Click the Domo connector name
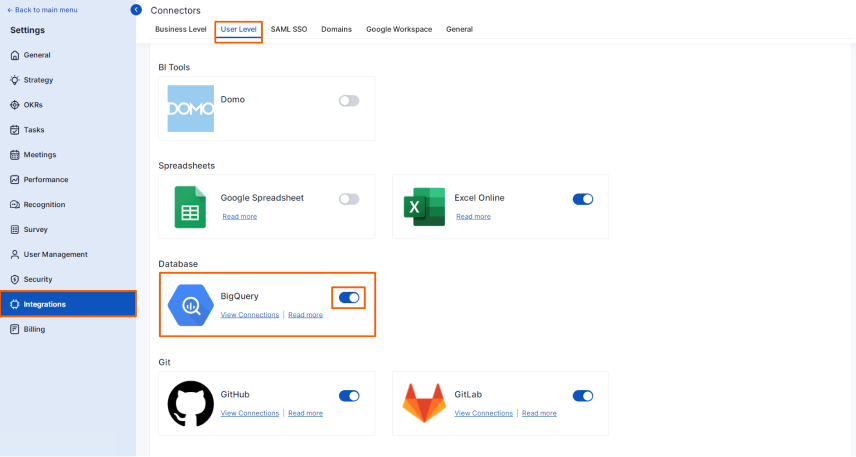The width and height of the screenshot is (856, 457). [233, 99]
